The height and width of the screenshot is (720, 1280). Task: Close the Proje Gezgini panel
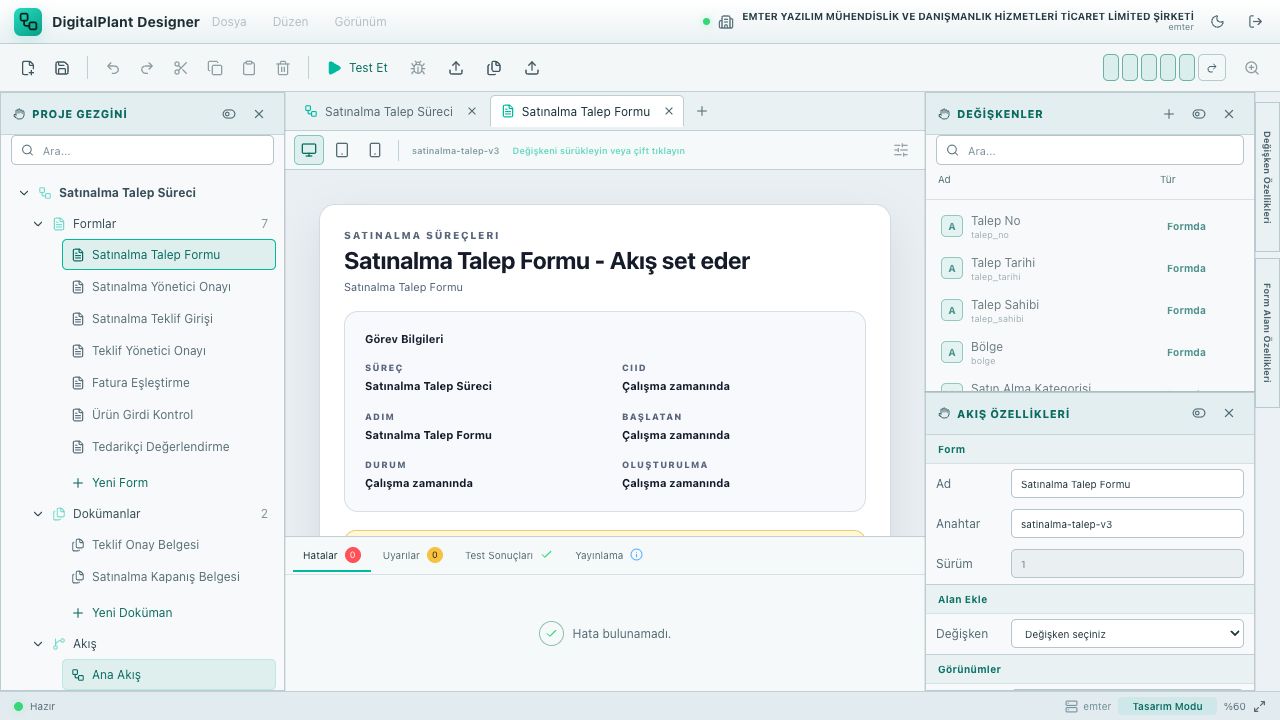(x=259, y=114)
